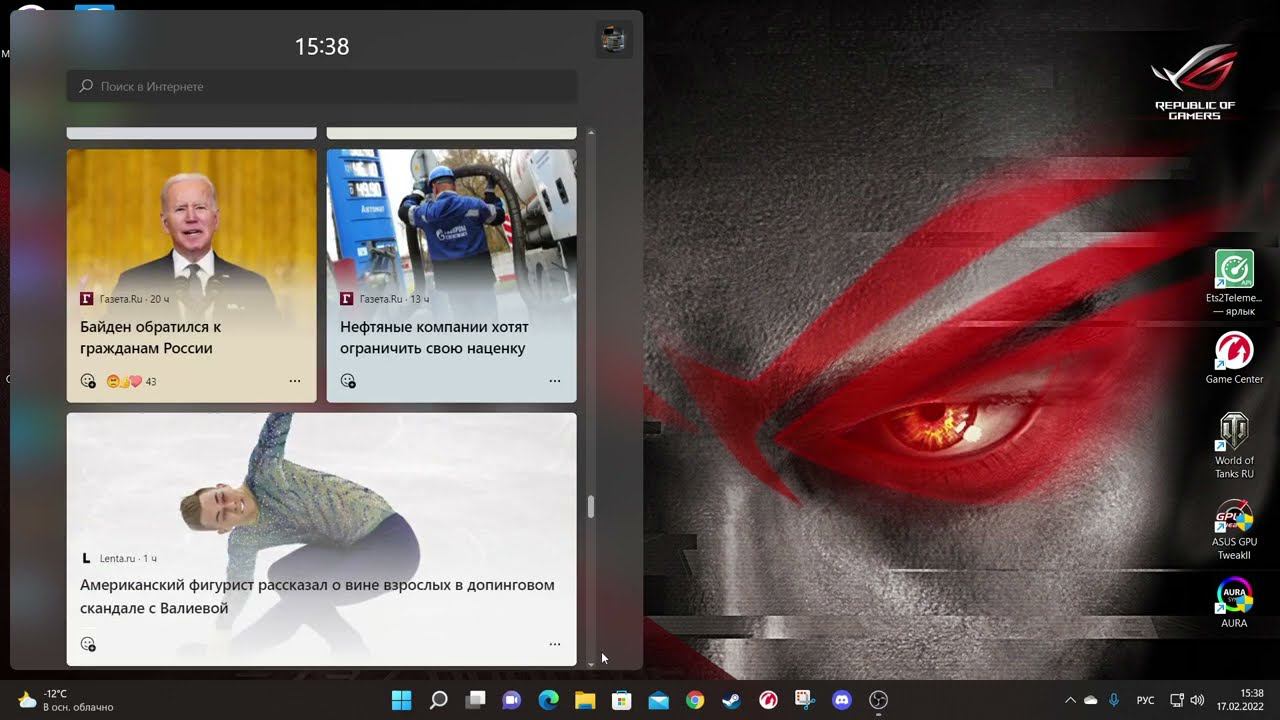Viewport: 1280px width, 720px height.
Task: Click the scrollbar down arrow in widgets
Action: click(x=591, y=663)
